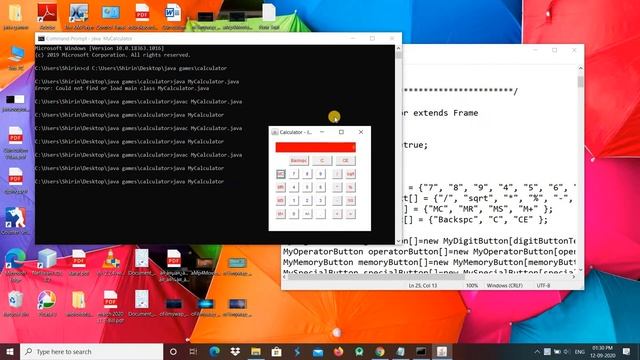The width and height of the screenshot is (640, 360).
Task: Click digit 2 on the calculator
Action: click(307, 200)
